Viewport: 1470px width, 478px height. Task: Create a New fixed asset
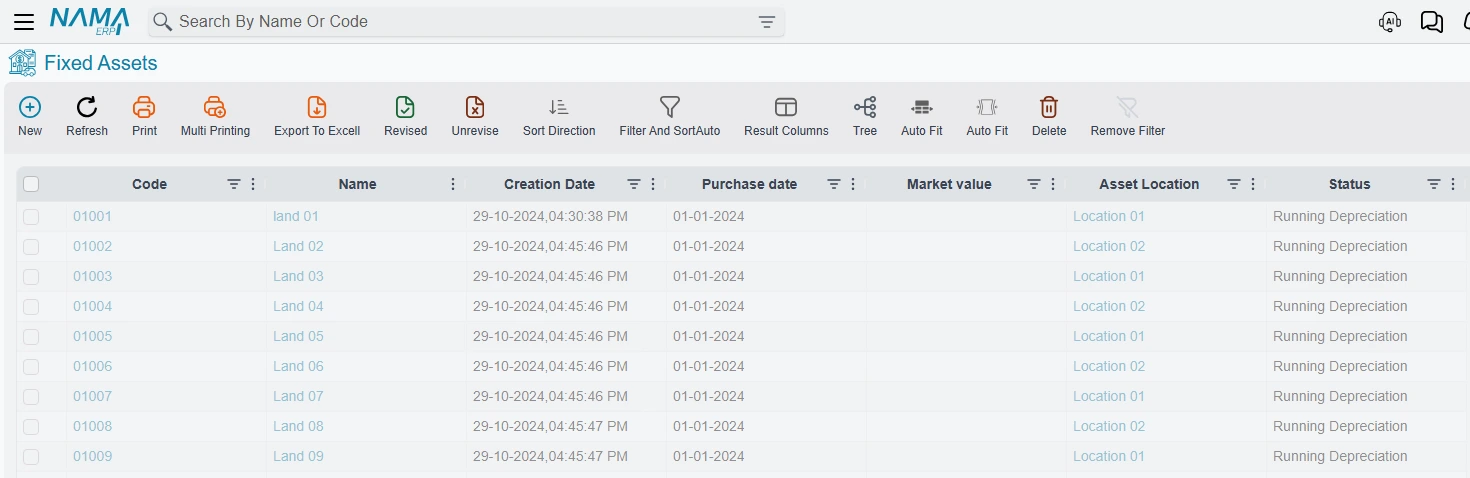[30, 117]
